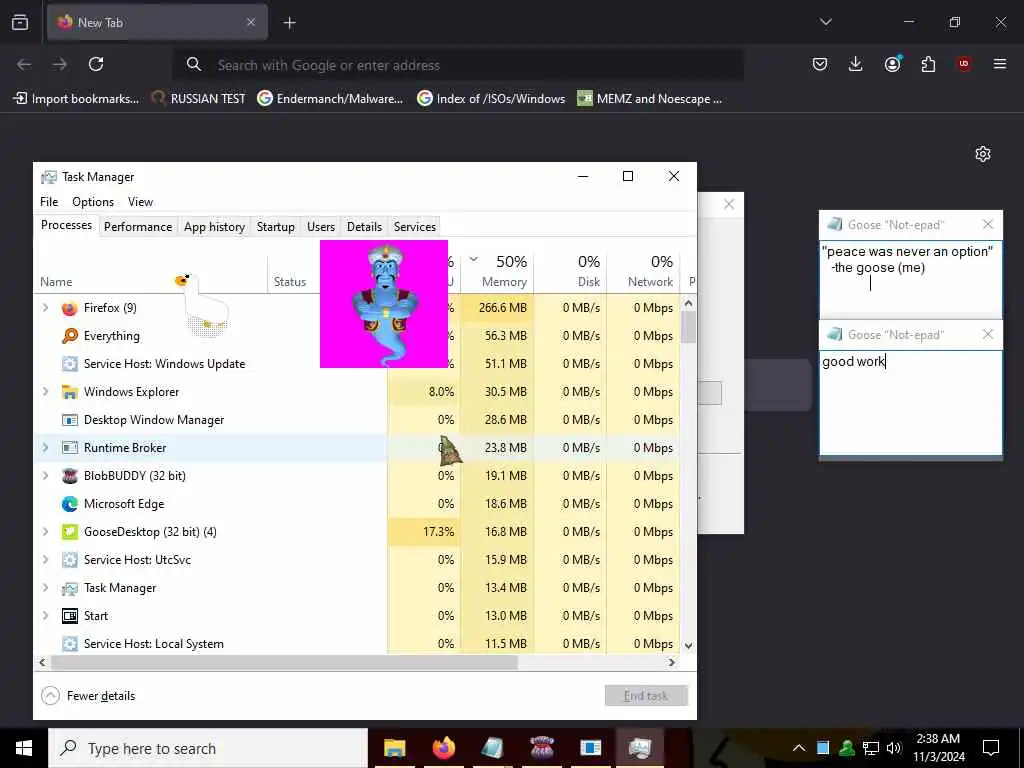
Task: Collapse Task Manager with Fewer details
Action: coord(88,696)
